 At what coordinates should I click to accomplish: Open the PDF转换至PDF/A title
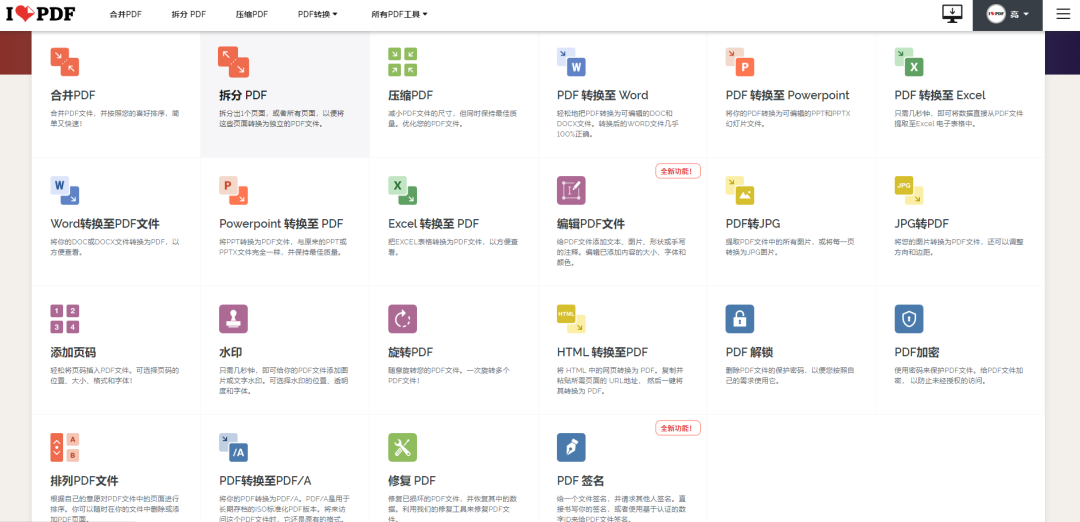coord(265,481)
